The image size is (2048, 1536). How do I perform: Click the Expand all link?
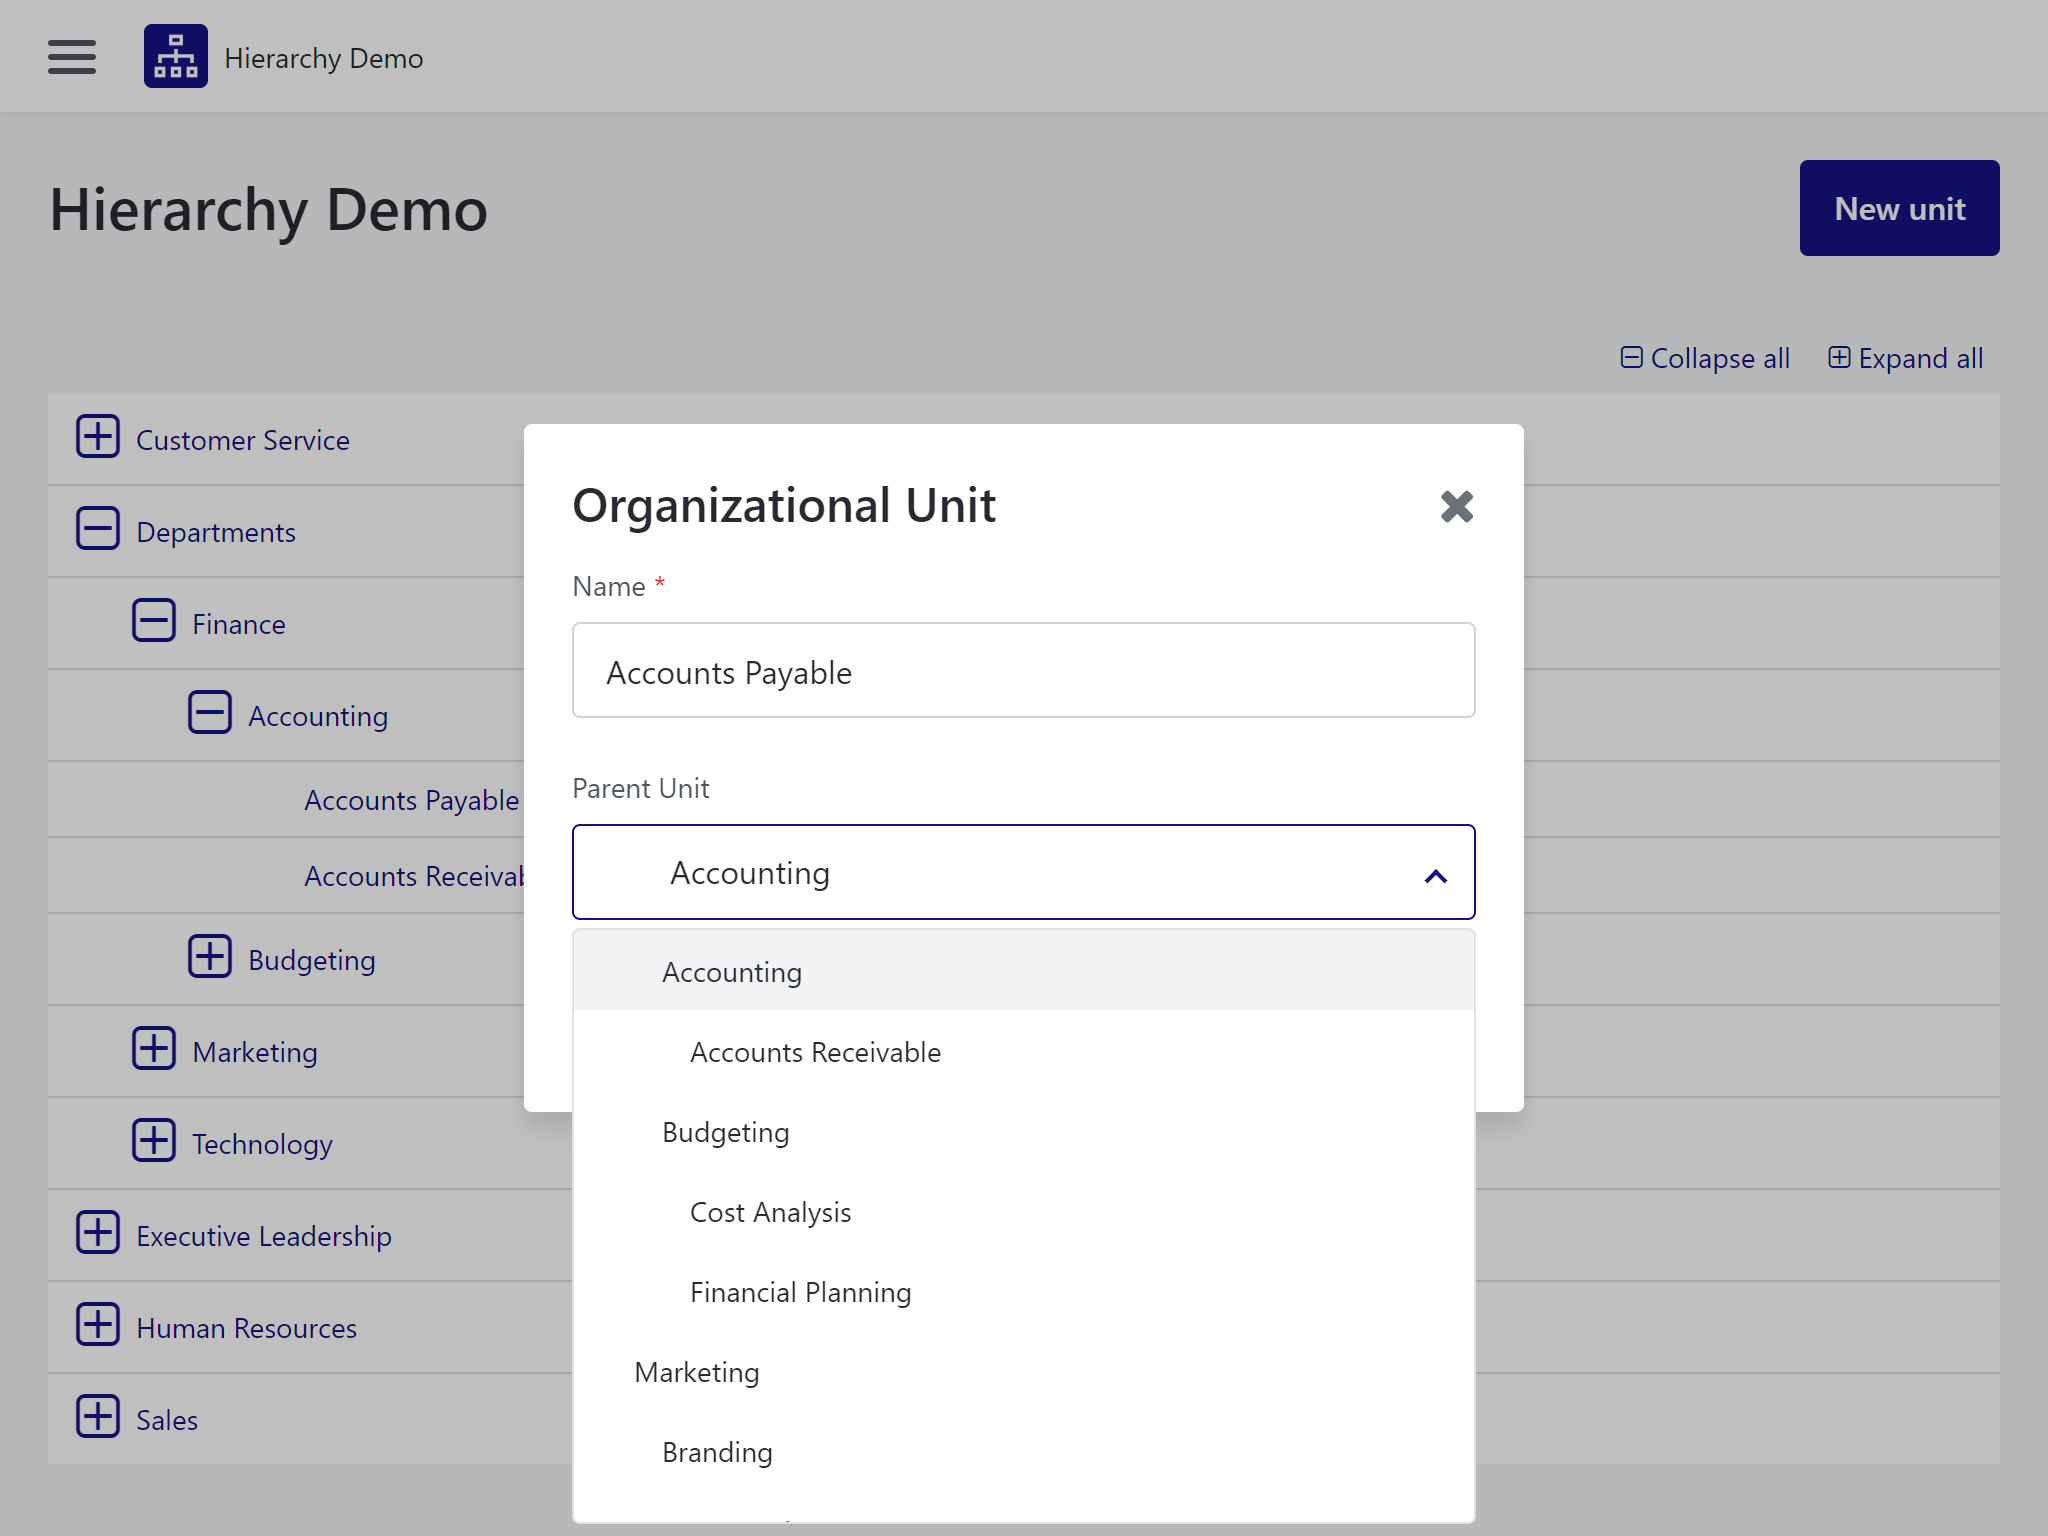1906,358
